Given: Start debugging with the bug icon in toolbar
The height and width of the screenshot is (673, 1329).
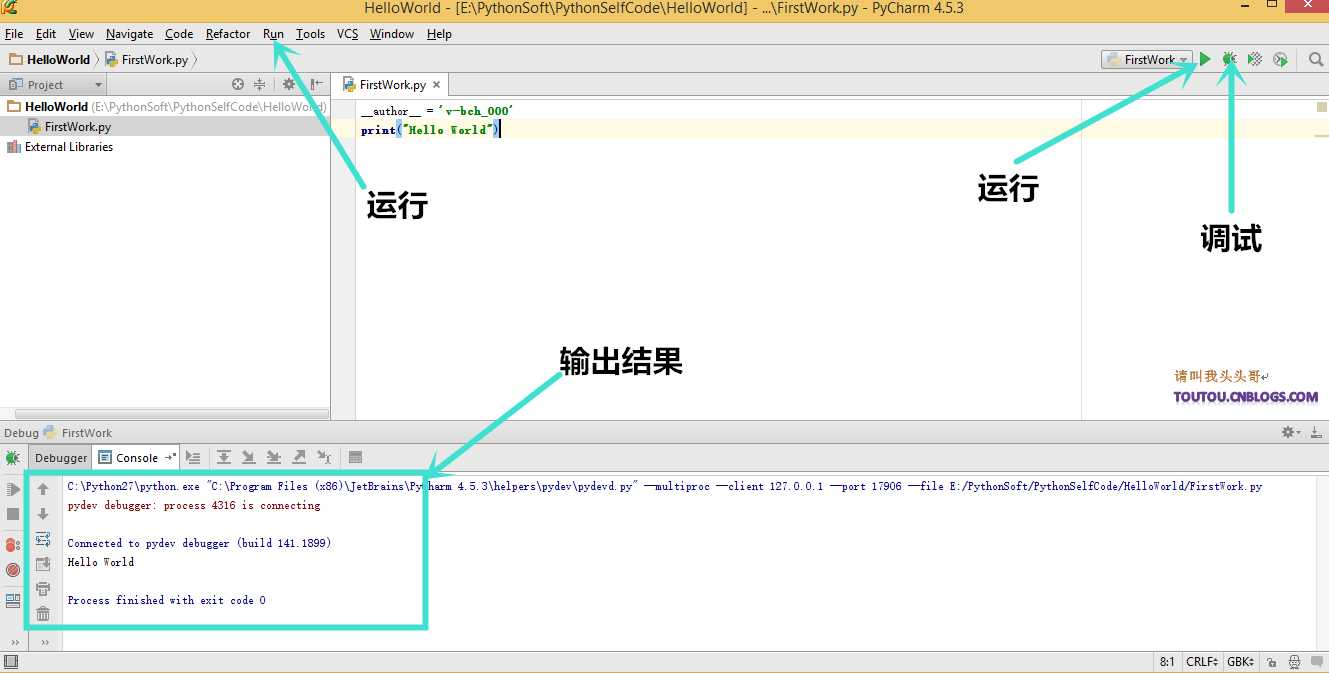Looking at the screenshot, I should coord(1230,60).
